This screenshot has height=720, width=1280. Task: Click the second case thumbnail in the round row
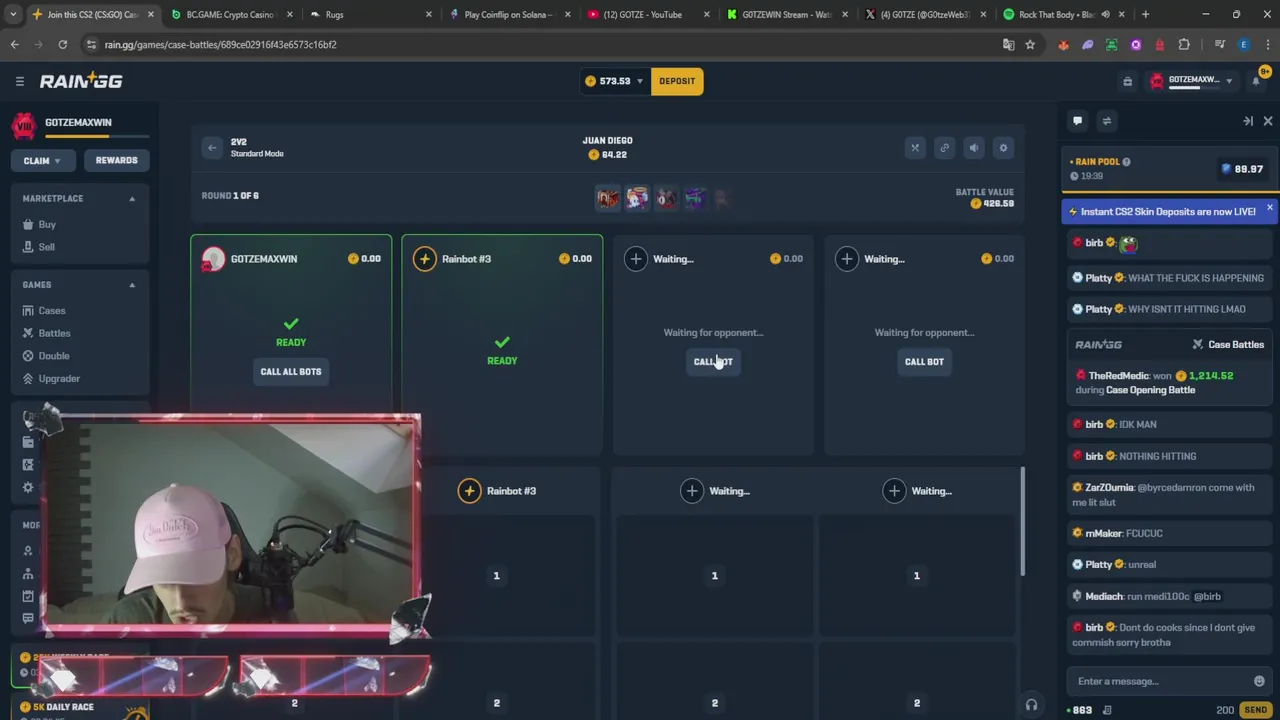(x=637, y=198)
